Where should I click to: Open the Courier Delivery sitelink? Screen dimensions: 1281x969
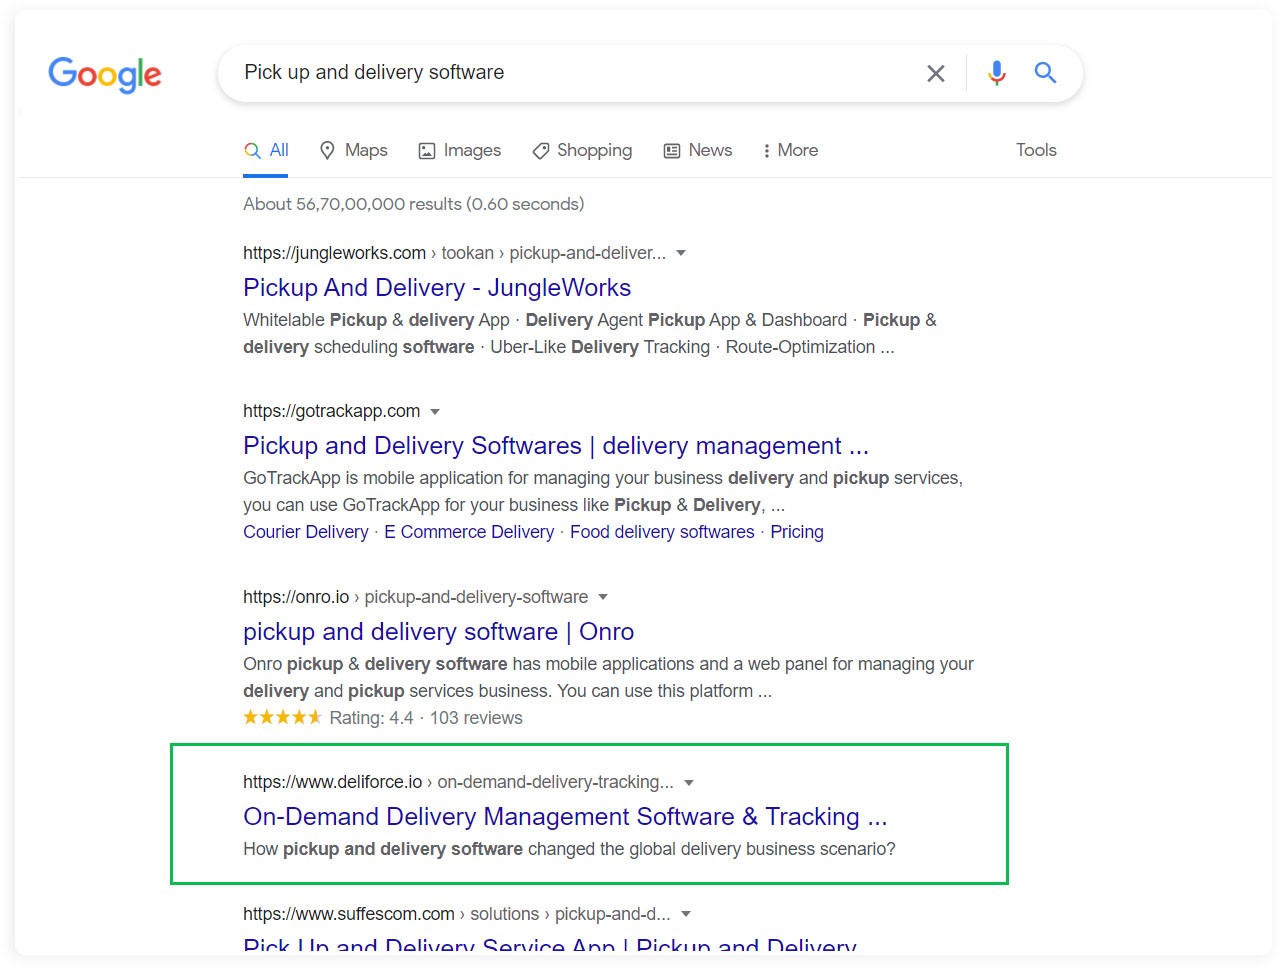pyautogui.click(x=305, y=532)
